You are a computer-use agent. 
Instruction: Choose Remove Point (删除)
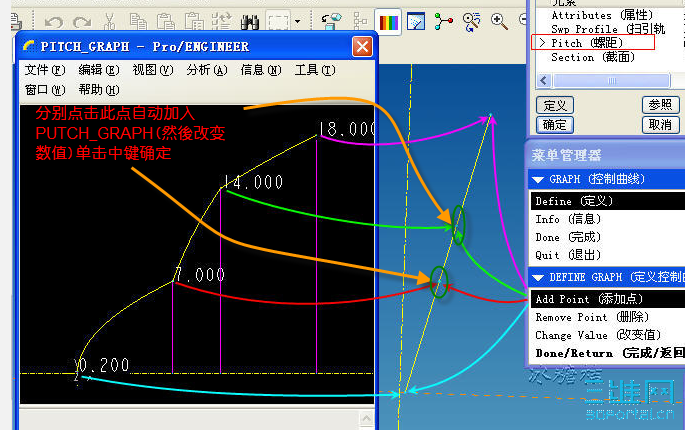[x=607, y=317]
